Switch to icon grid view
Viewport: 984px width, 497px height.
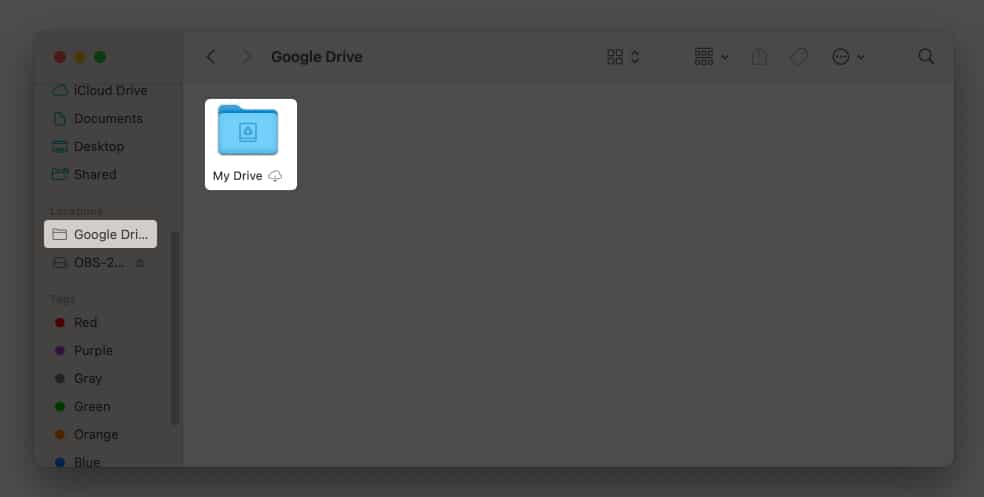point(615,56)
